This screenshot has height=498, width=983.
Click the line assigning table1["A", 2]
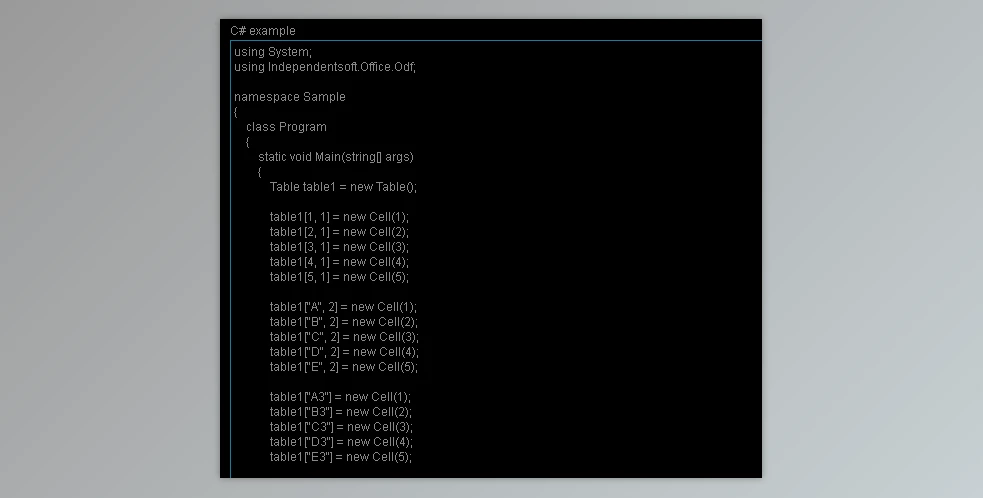click(x=343, y=307)
